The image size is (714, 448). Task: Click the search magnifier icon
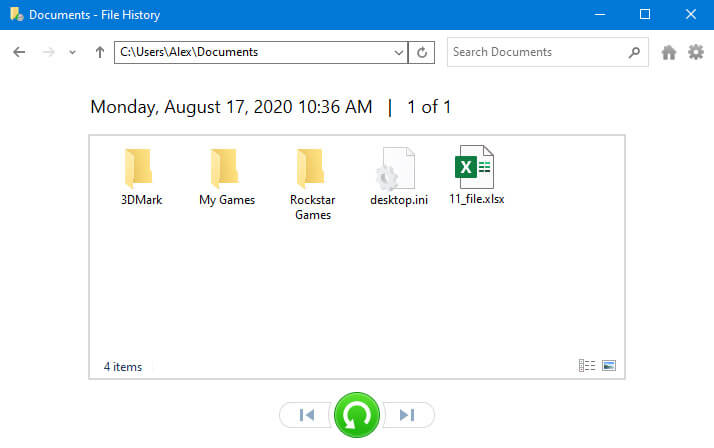(634, 52)
